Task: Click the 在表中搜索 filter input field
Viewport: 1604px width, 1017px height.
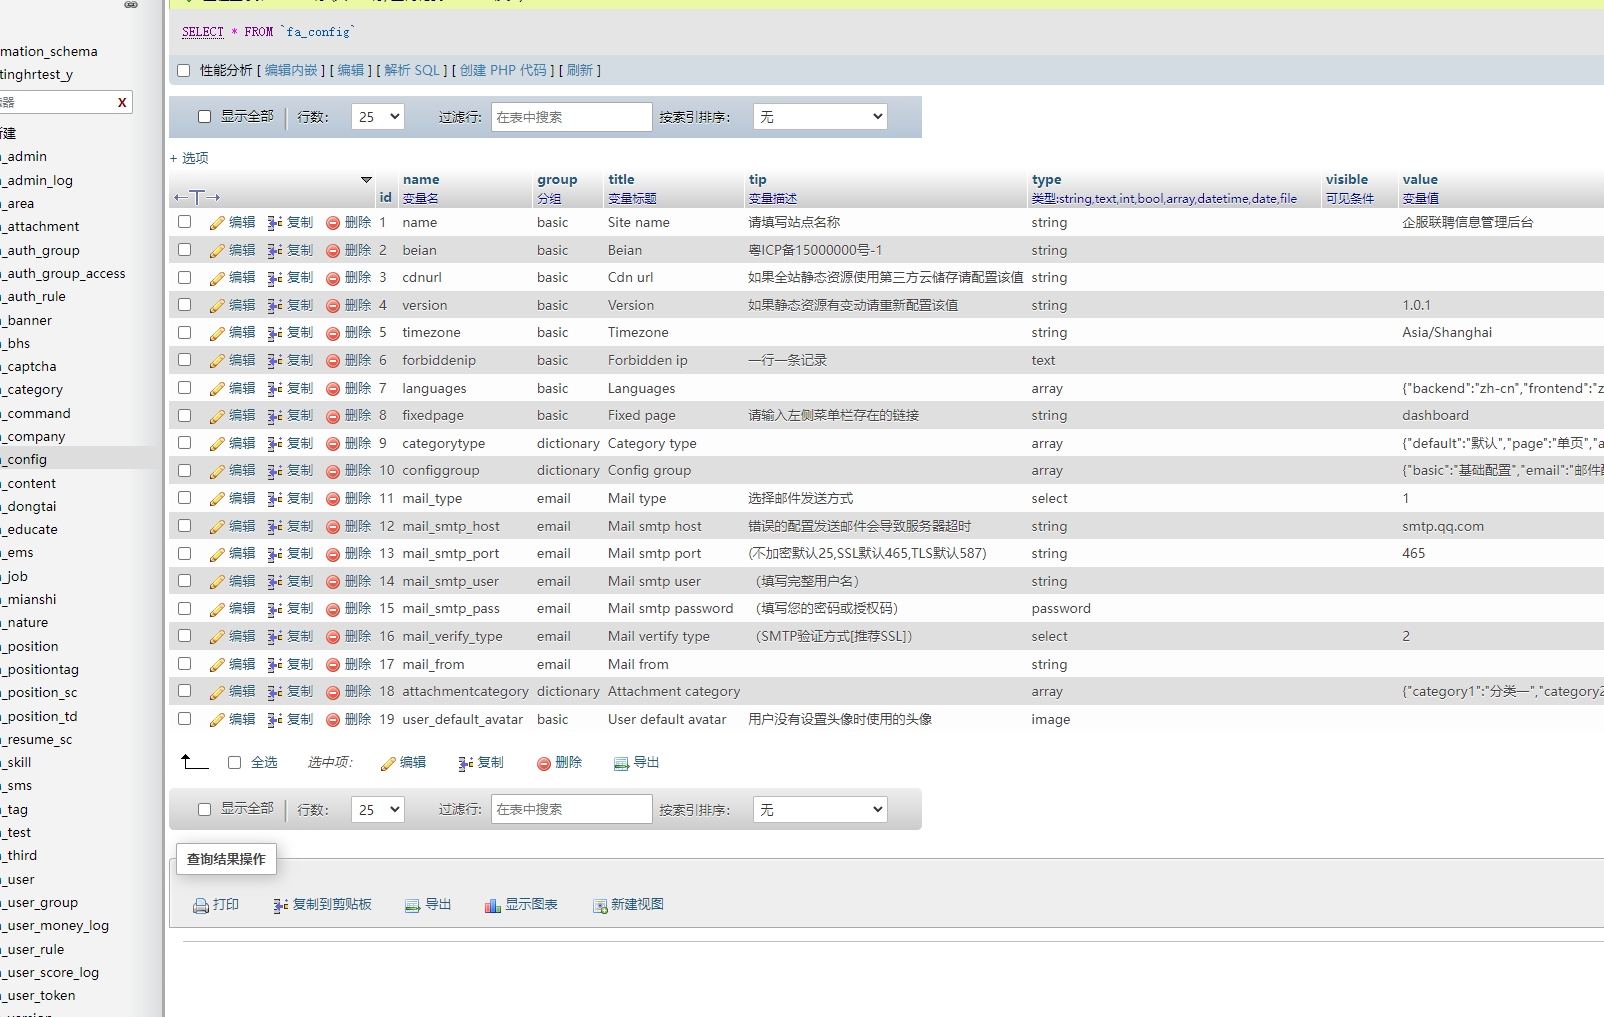Action: point(570,117)
